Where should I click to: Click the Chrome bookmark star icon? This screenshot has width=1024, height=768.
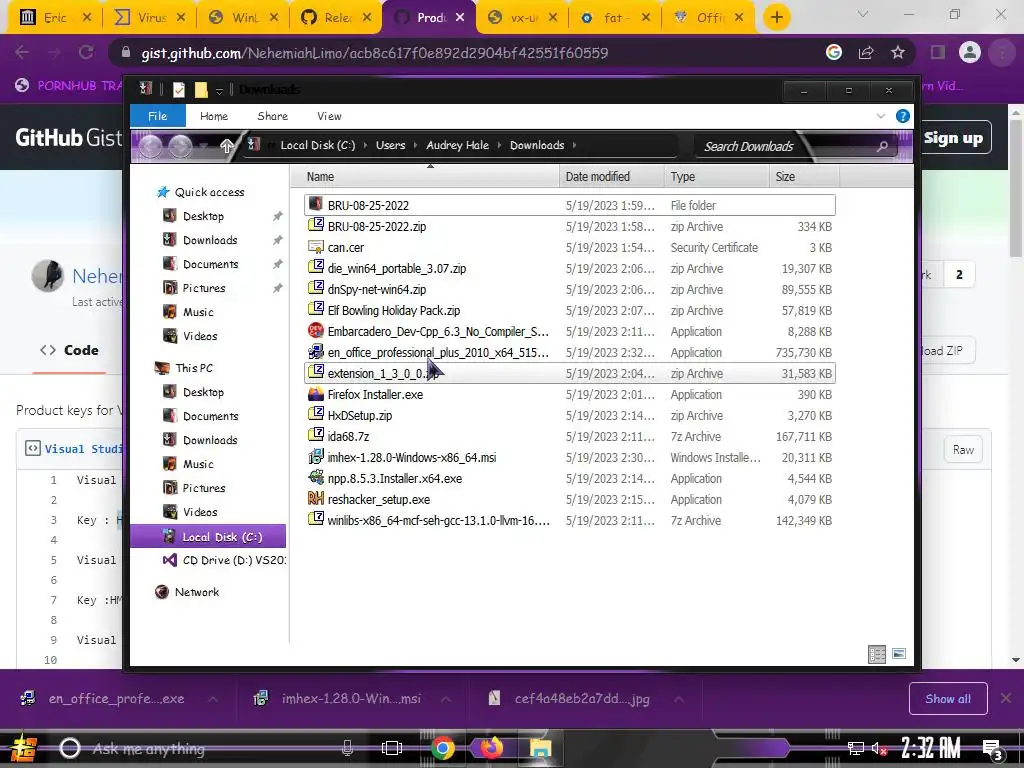pos(898,53)
